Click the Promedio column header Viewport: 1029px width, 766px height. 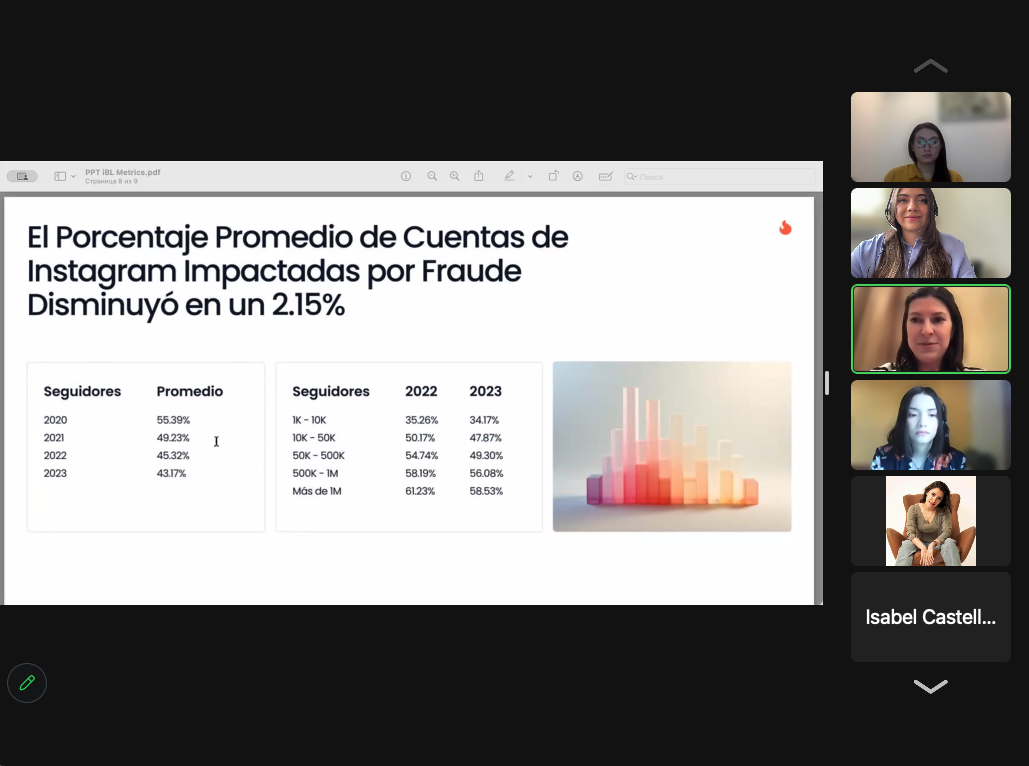[190, 391]
